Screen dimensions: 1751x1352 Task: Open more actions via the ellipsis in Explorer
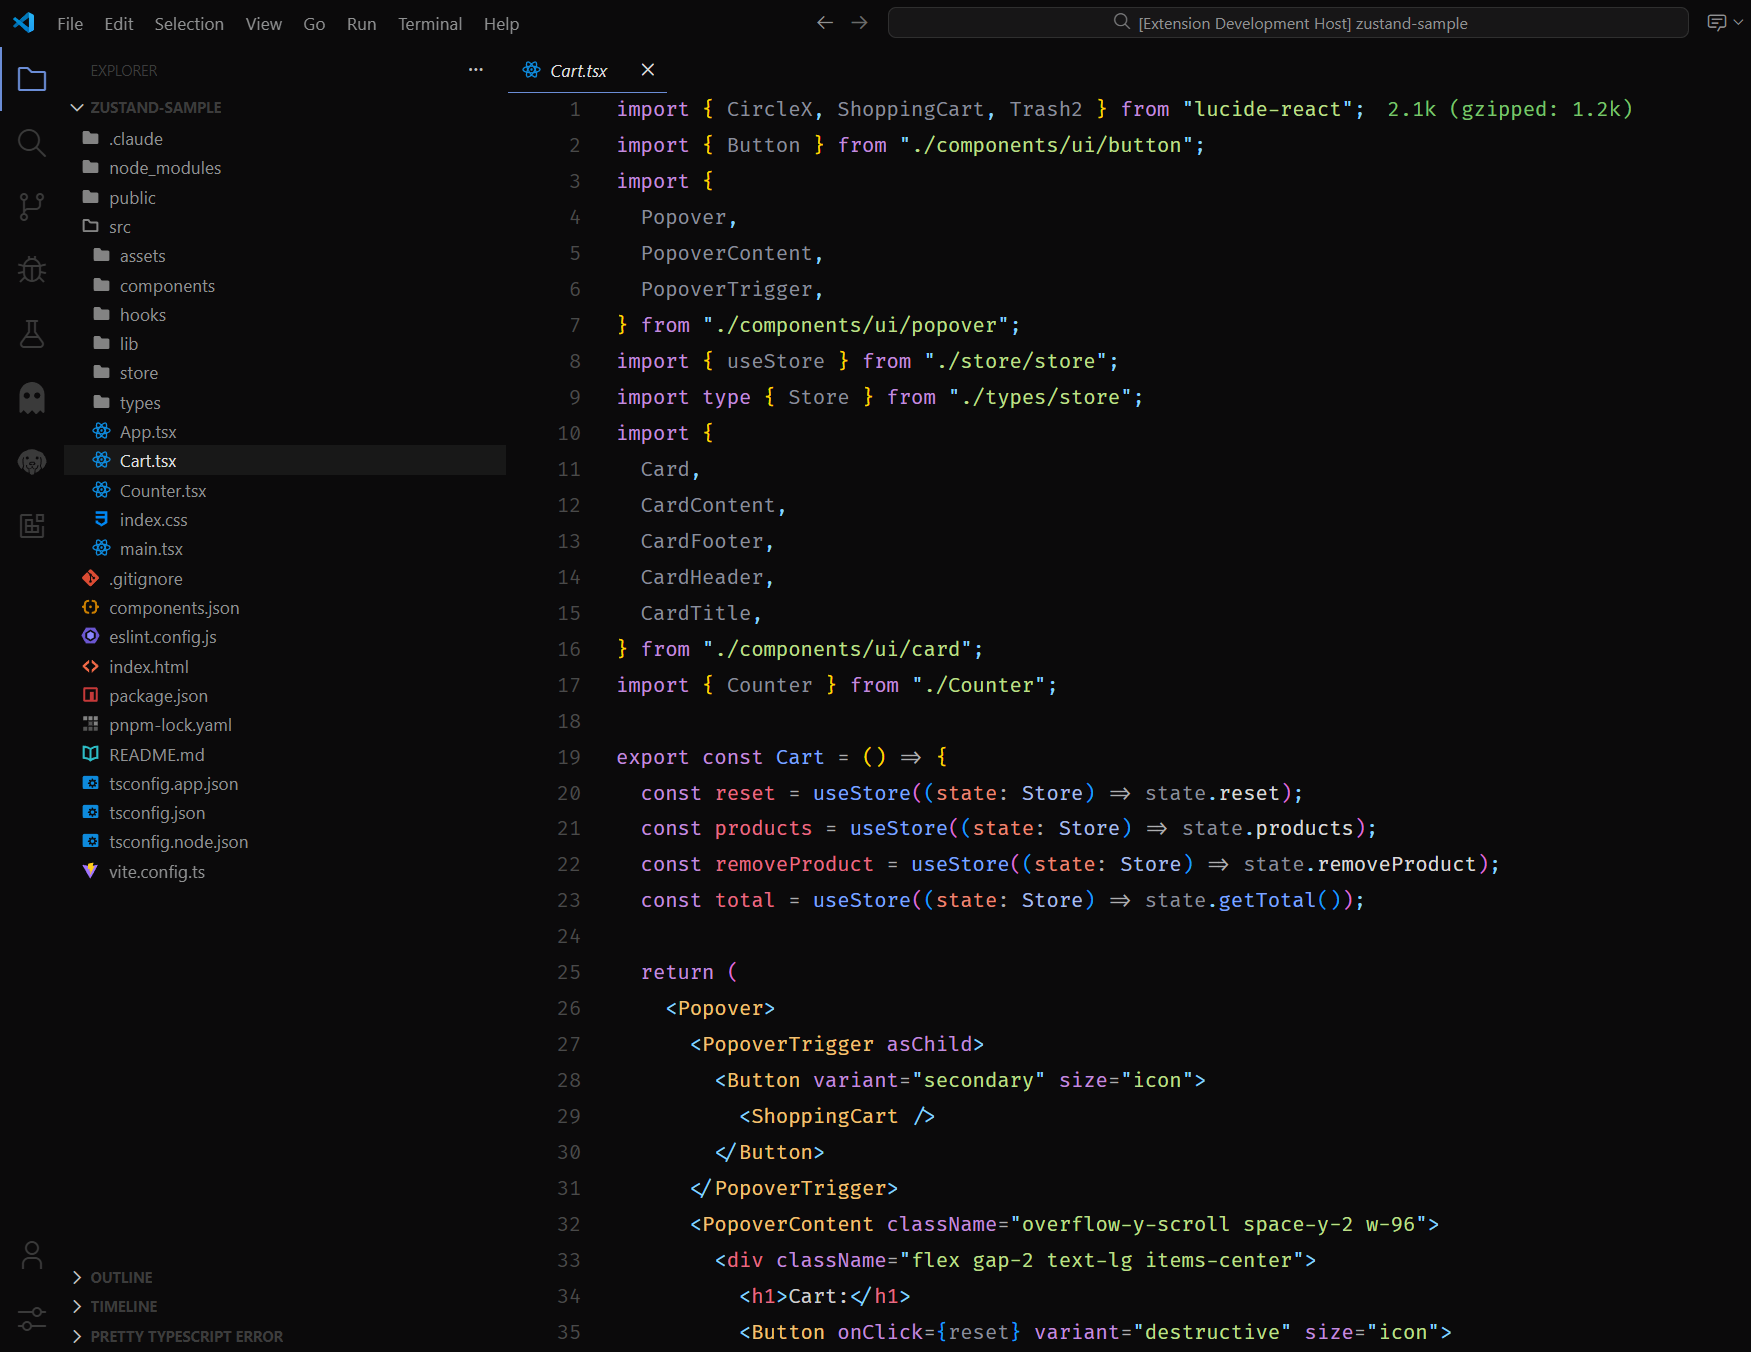475,69
